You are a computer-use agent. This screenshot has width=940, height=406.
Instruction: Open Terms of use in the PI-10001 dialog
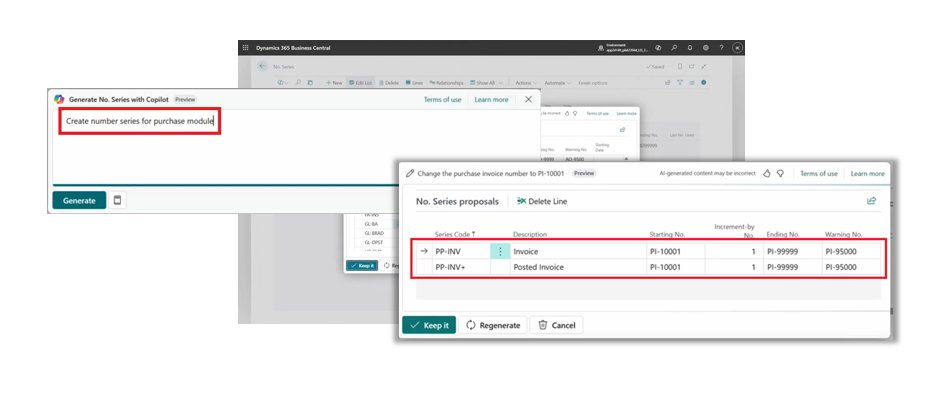tap(819, 173)
